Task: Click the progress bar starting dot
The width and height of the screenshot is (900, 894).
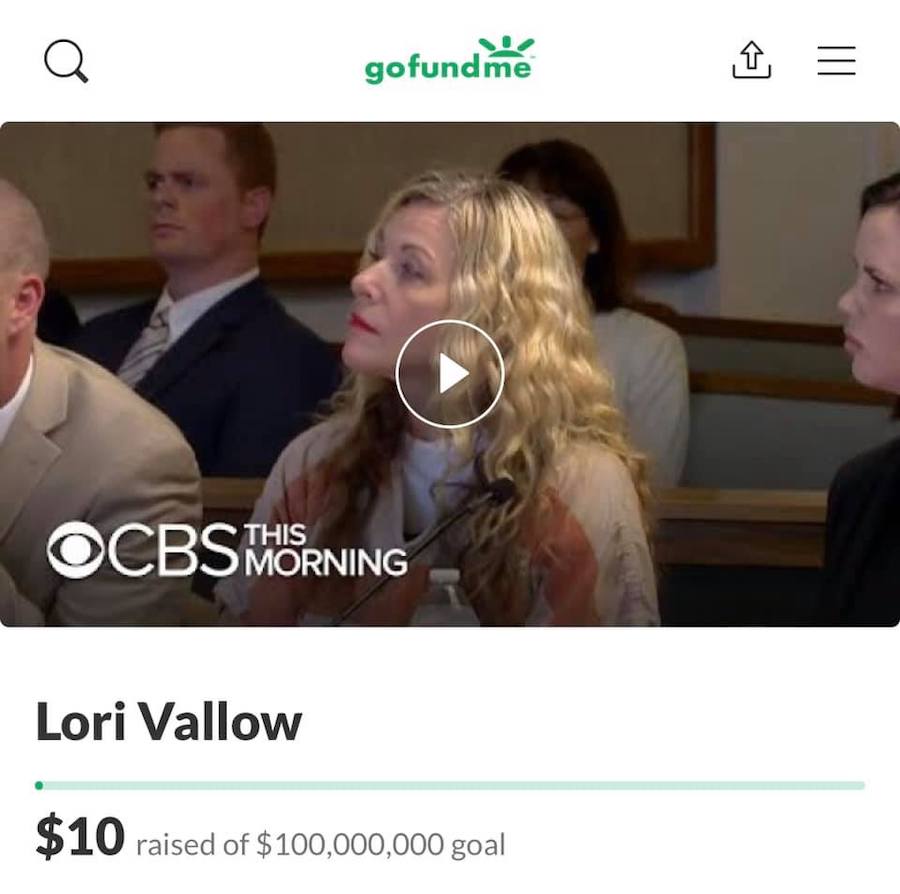Action: click(39, 785)
